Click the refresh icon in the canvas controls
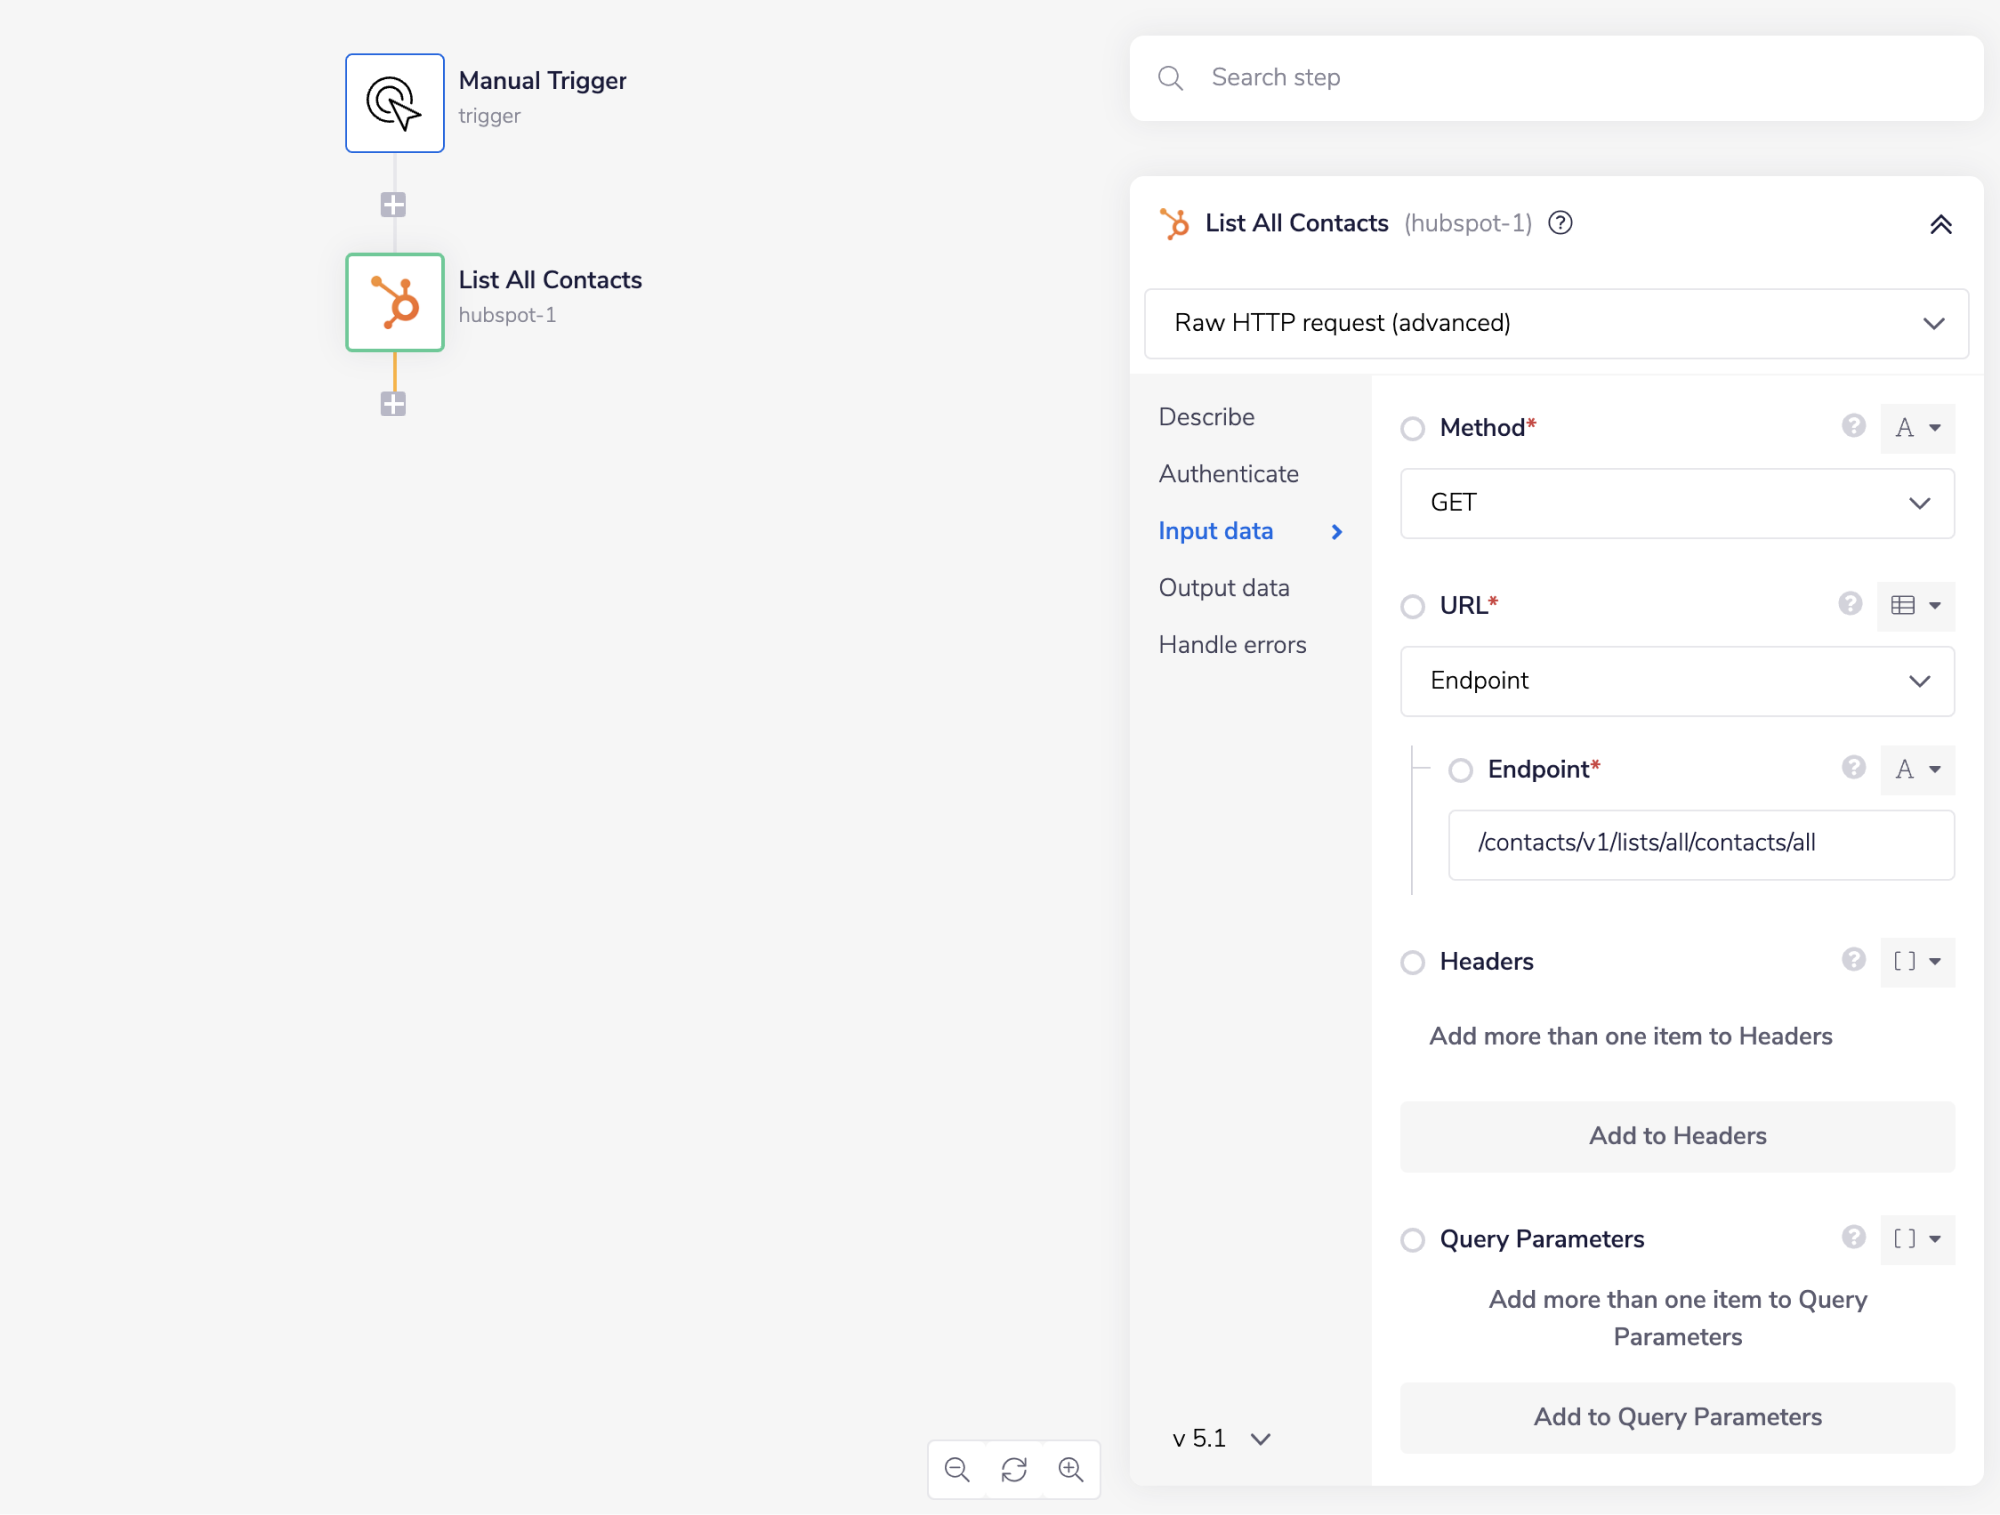 tap(1014, 1470)
